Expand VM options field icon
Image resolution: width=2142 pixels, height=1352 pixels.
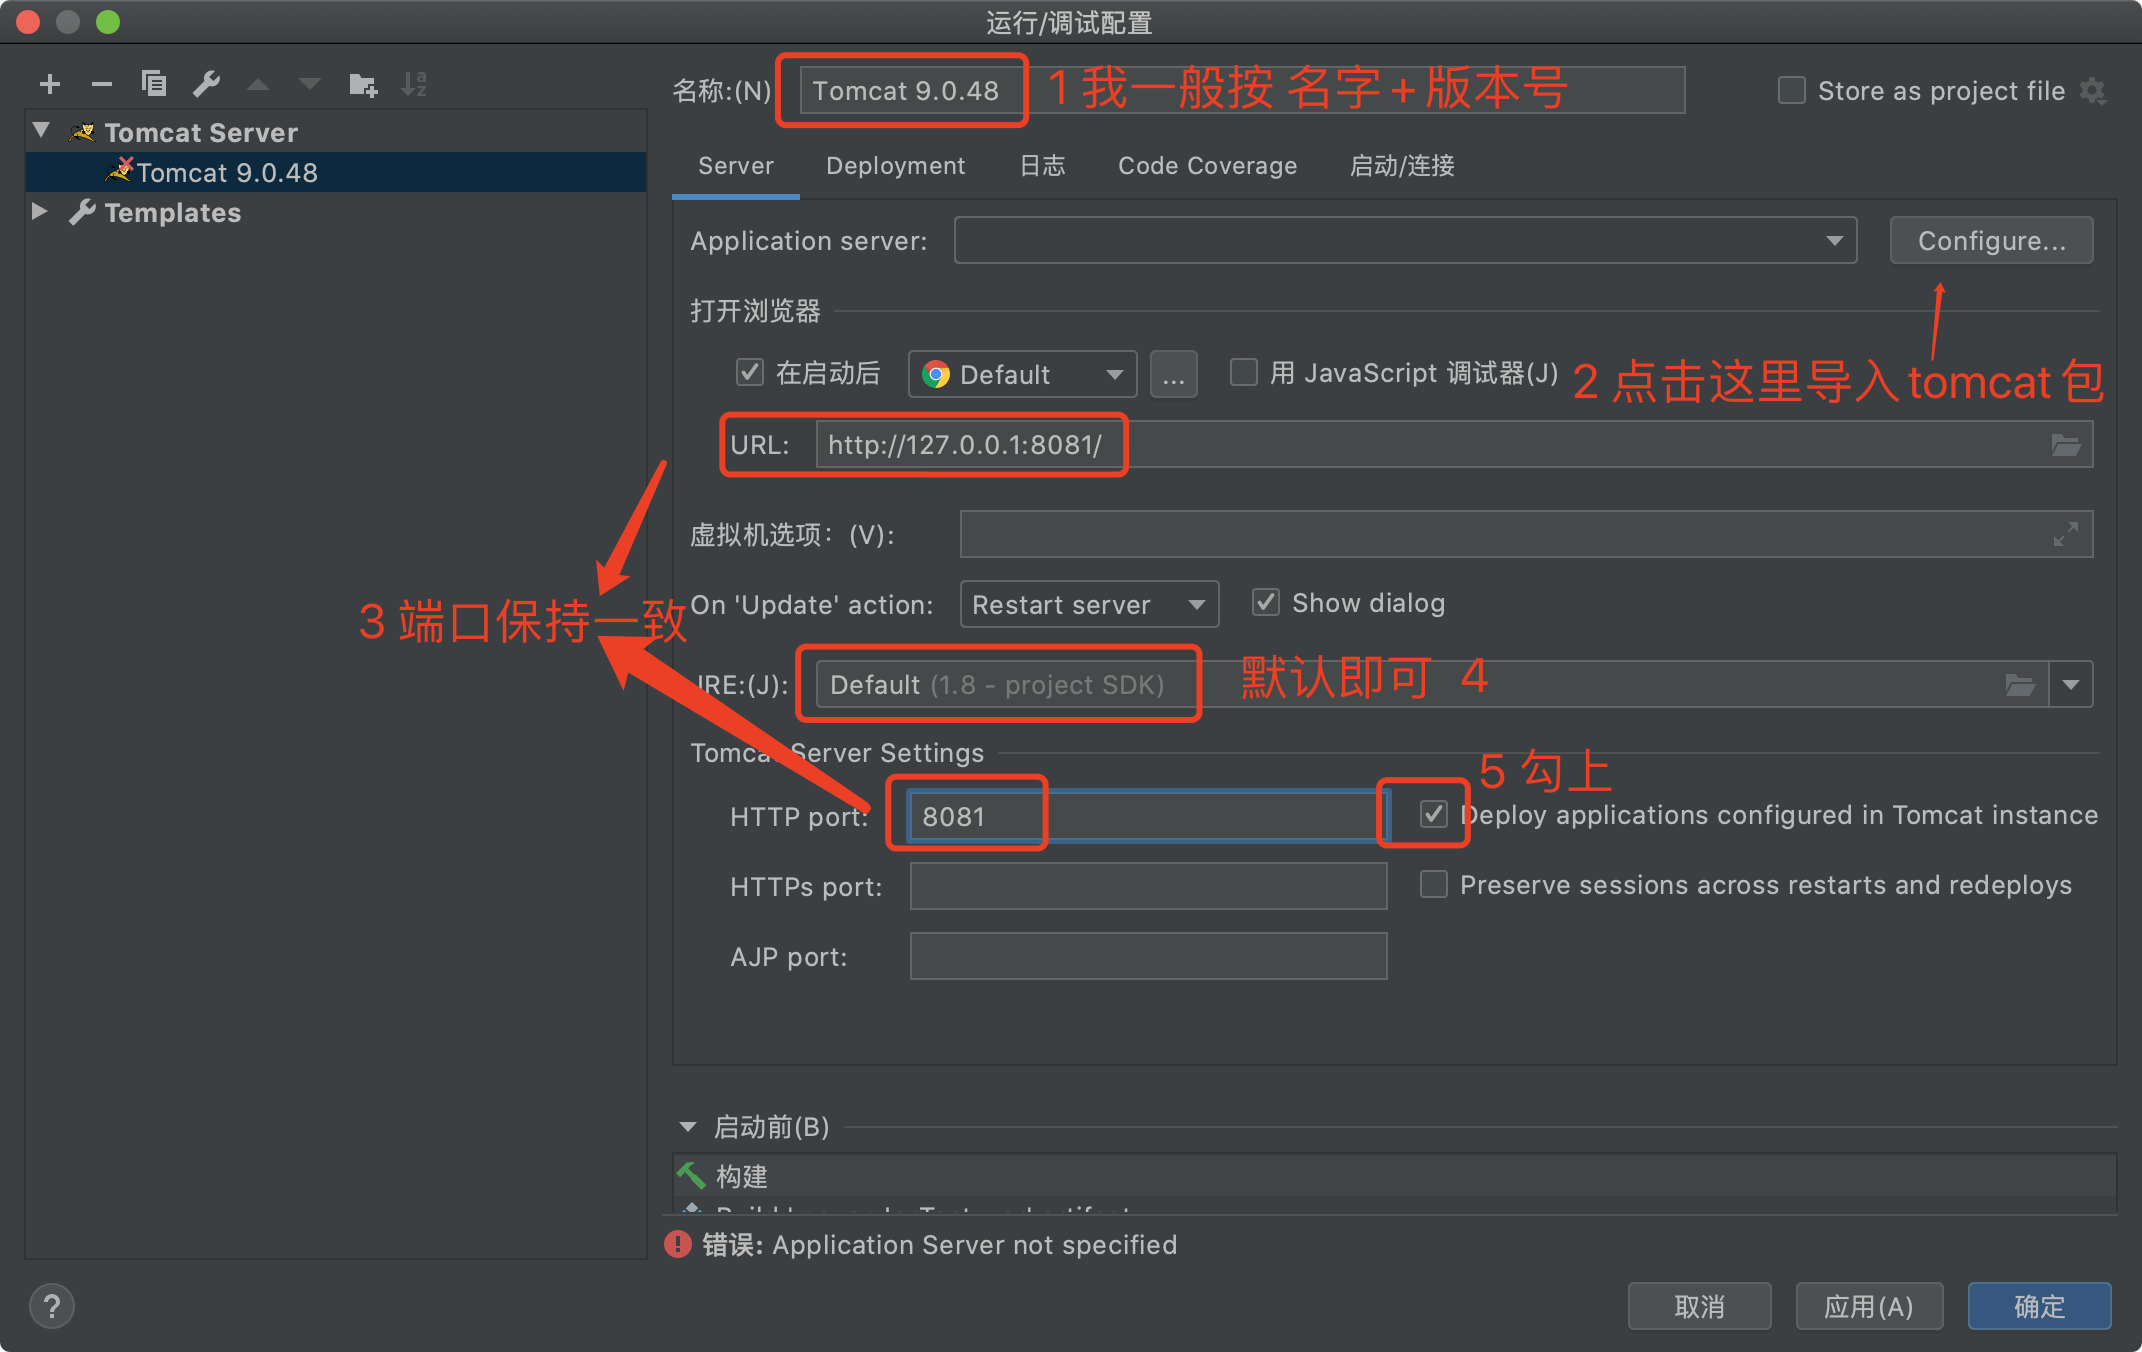coord(2066,534)
